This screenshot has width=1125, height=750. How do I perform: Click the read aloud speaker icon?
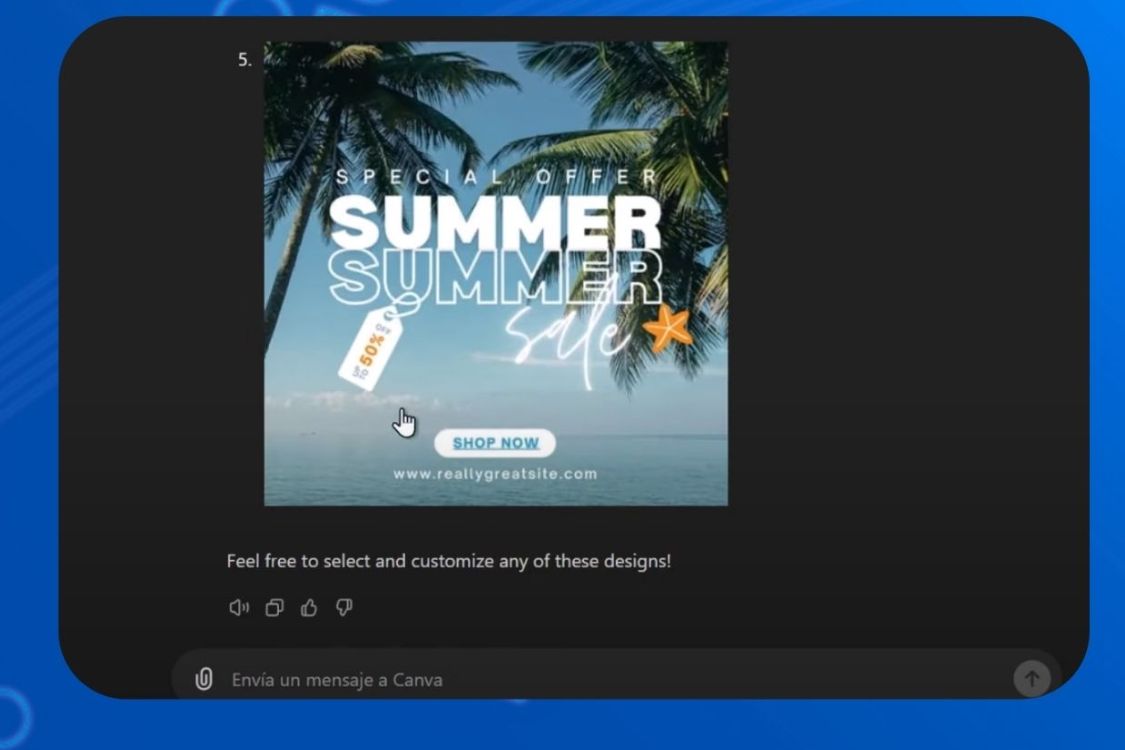[239, 608]
